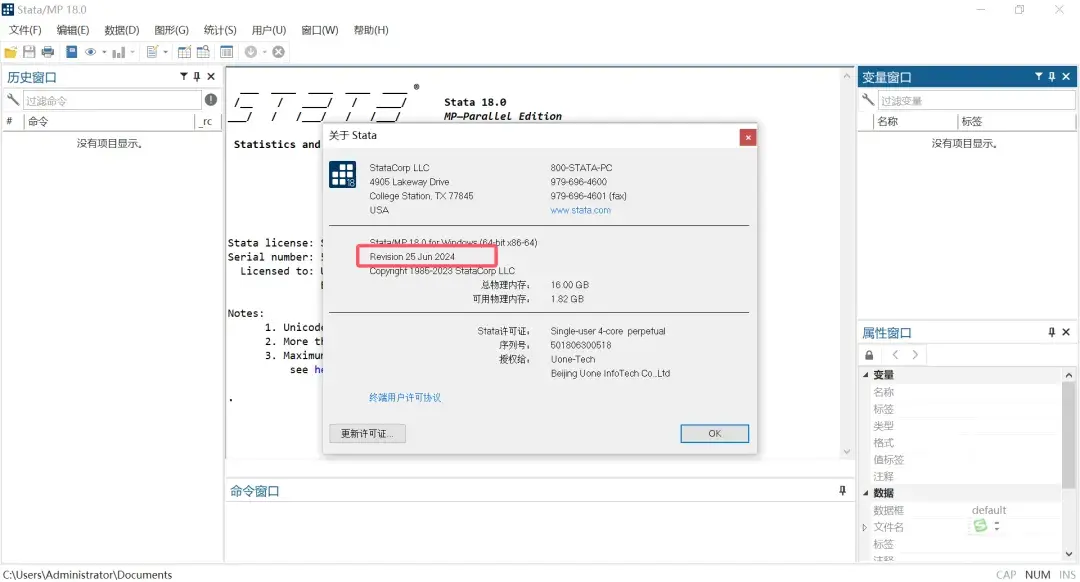Collapse the 数据 group in Properties
This screenshot has height=582, width=1080.
coord(866,492)
